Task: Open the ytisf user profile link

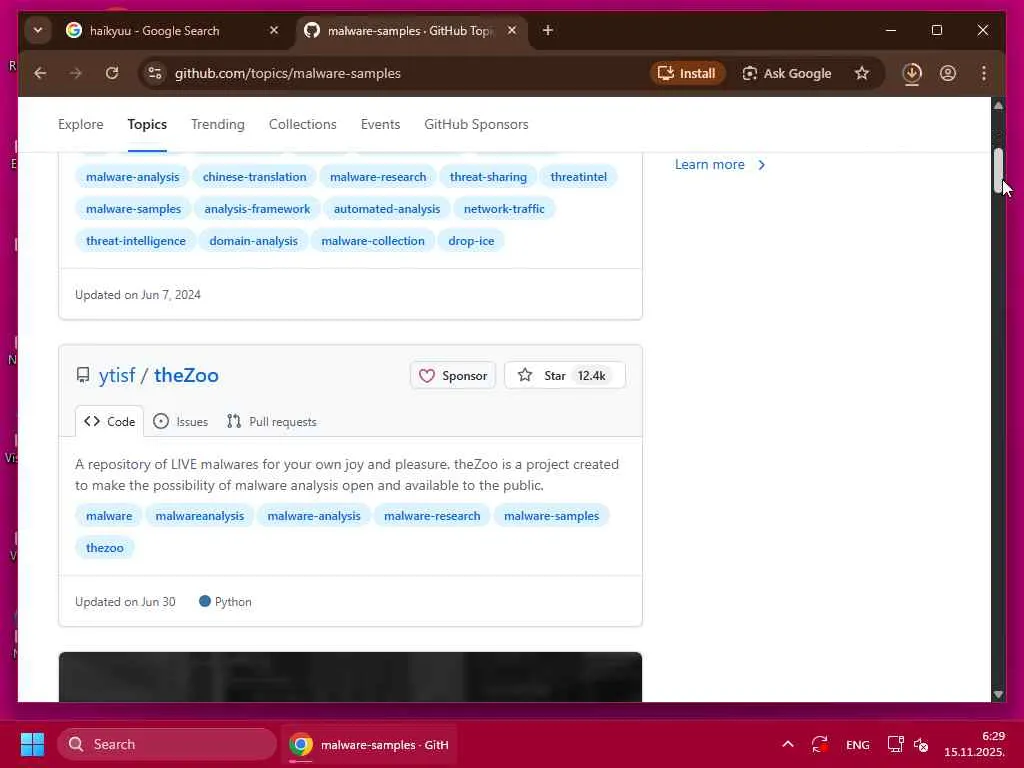Action: coord(117,376)
